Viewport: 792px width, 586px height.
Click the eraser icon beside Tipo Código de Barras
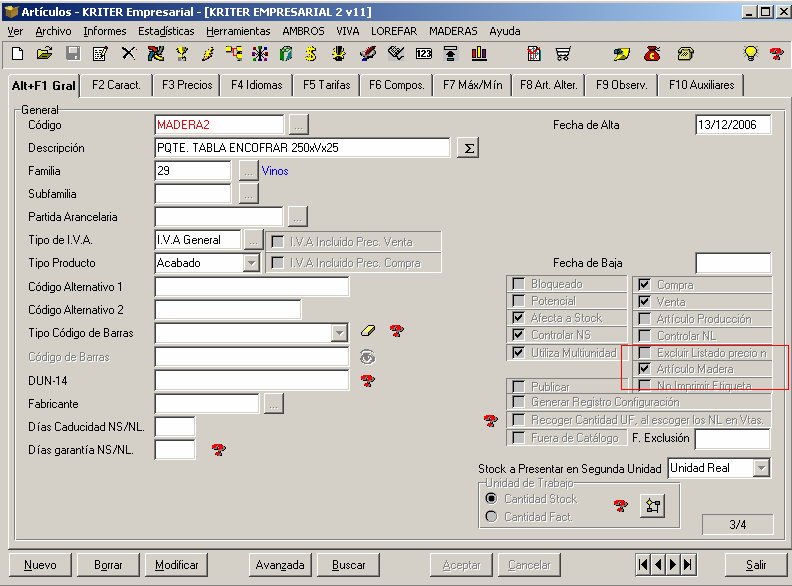click(x=368, y=331)
